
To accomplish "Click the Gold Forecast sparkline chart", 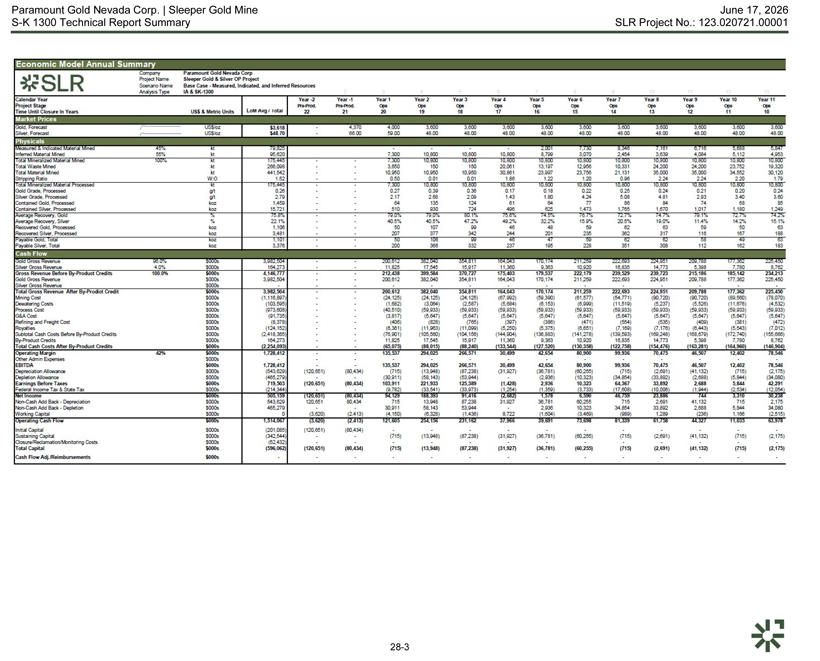I will [x=161, y=127].
